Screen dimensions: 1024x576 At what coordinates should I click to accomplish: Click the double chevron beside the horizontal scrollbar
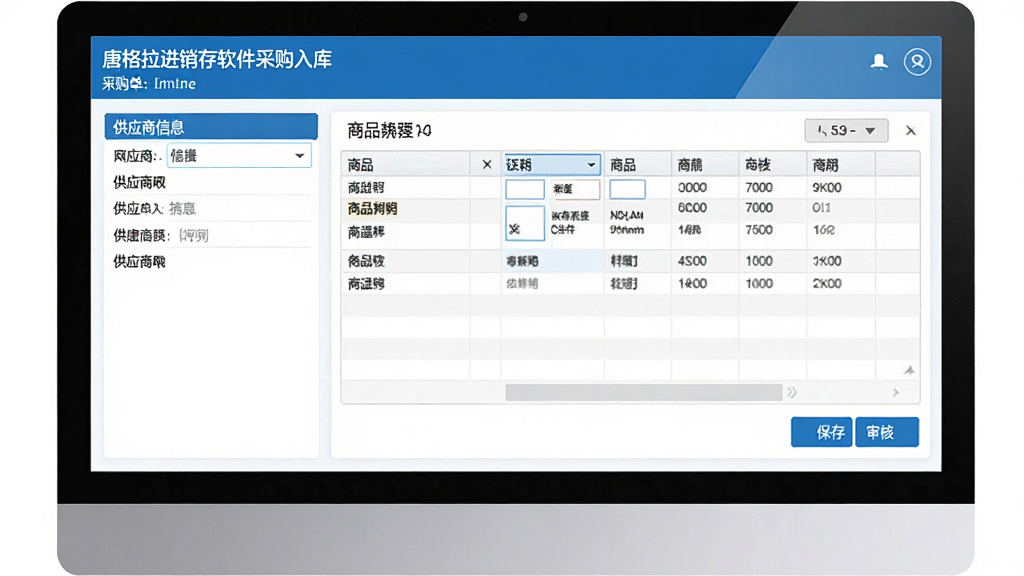point(792,392)
